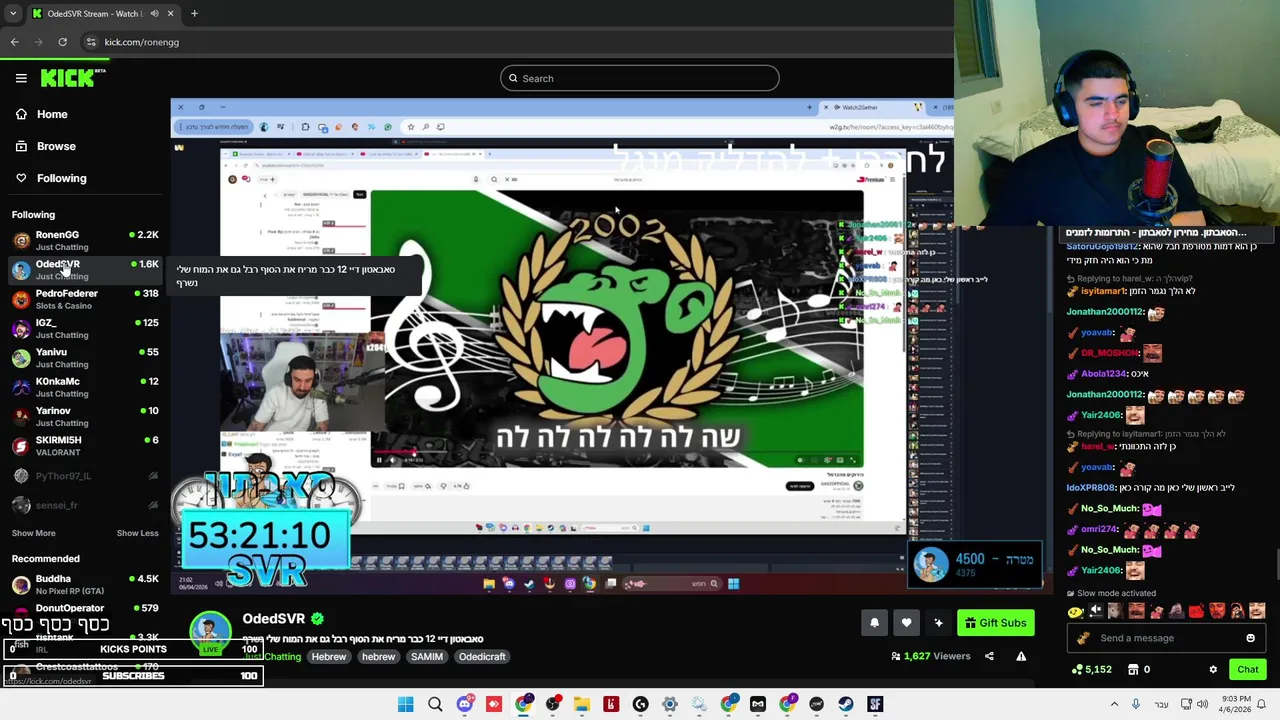Open the Following page link in the sidebar
Viewport: 1280px width, 720px height.
[51, 178]
